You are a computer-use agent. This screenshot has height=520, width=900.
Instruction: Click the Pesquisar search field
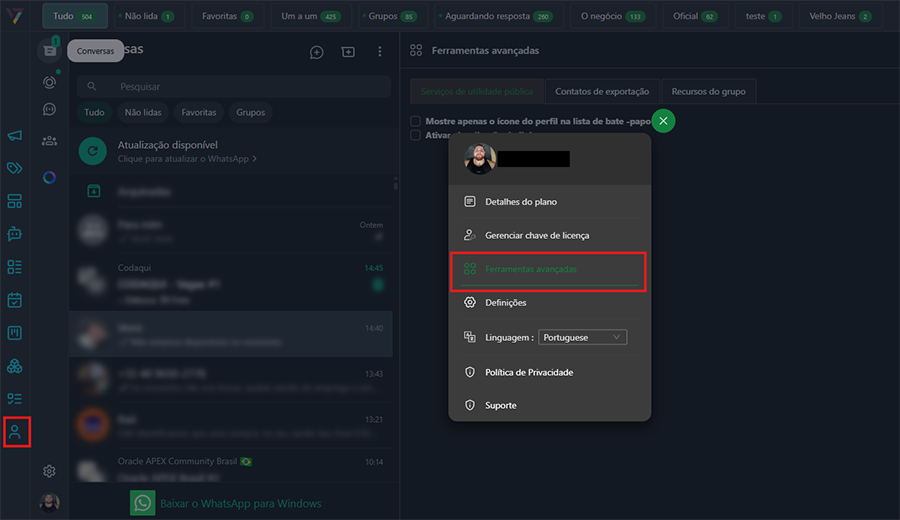click(240, 87)
